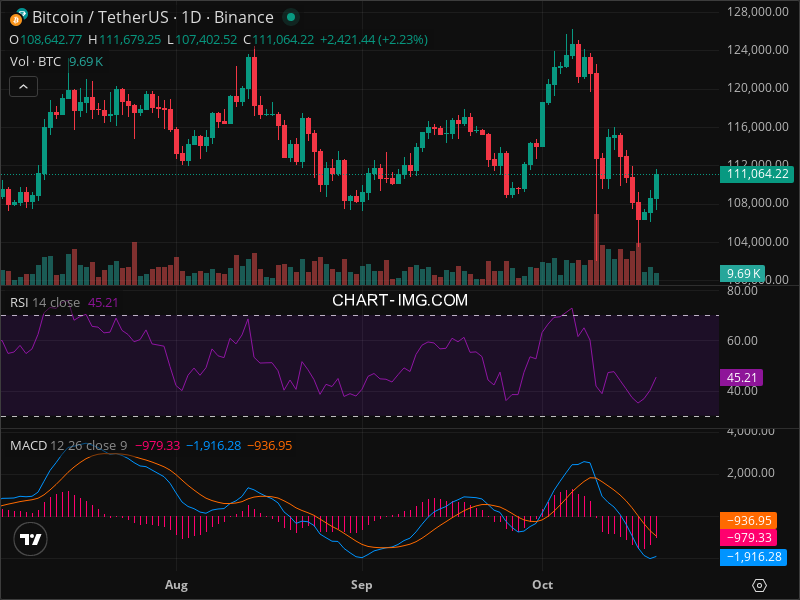
Task: Select the RSI 14 close indicator legend
Action: pyautogui.click(x=45, y=302)
